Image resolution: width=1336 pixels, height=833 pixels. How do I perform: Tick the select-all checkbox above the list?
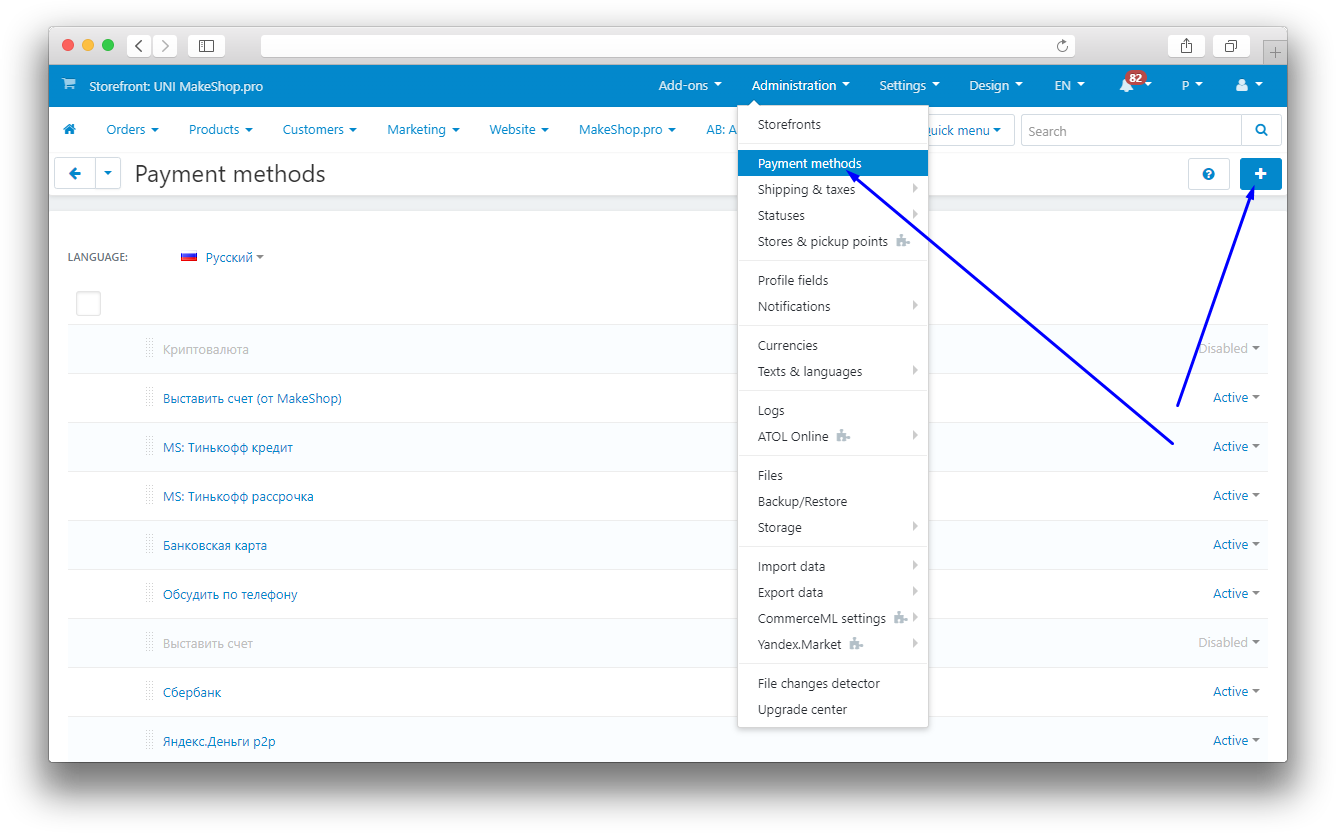[89, 303]
